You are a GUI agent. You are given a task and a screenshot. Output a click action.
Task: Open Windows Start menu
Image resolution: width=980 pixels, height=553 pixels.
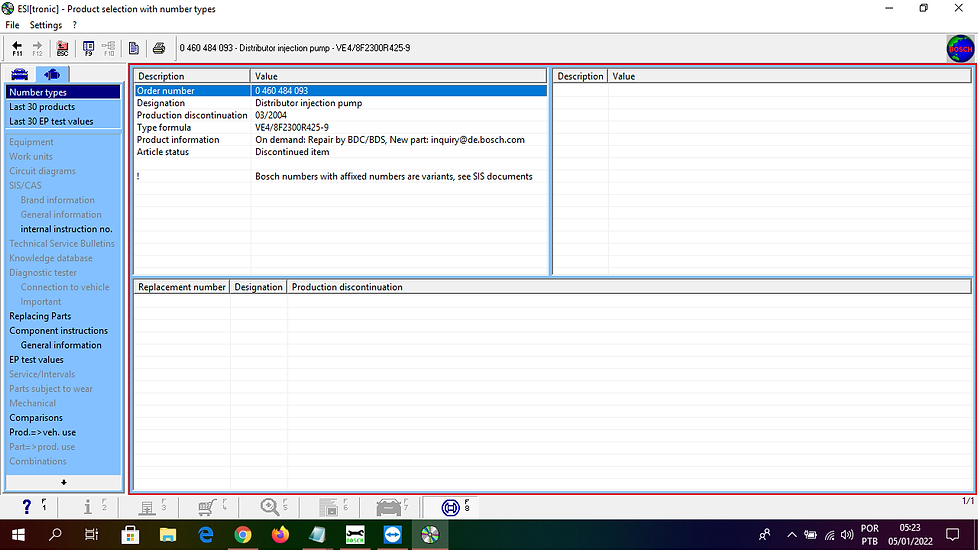(x=18, y=535)
